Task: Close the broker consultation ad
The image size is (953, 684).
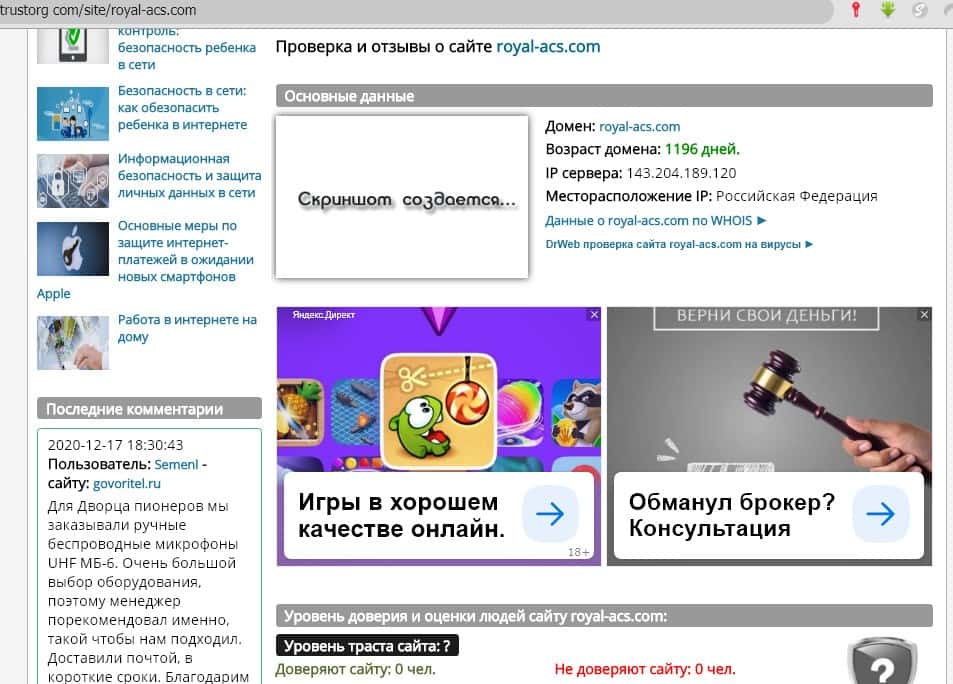Action: 924,314
